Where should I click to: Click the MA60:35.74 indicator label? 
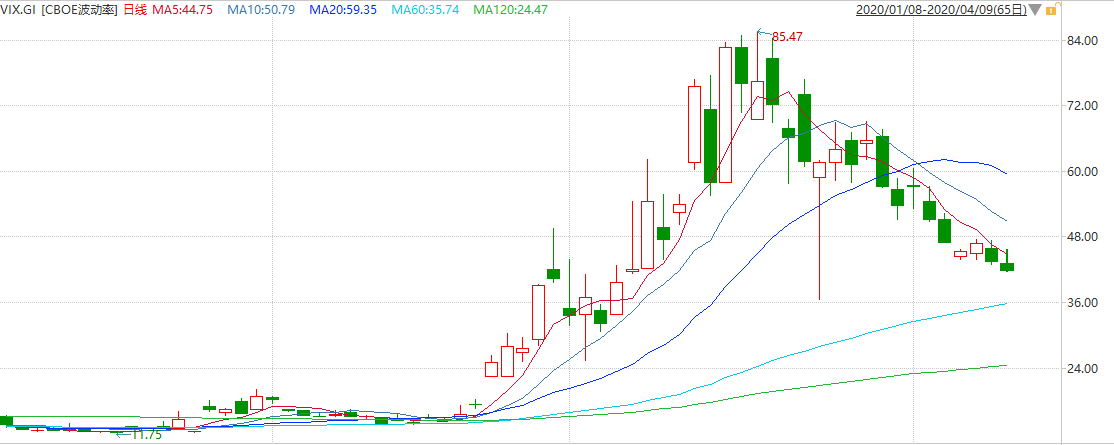click(x=426, y=10)
